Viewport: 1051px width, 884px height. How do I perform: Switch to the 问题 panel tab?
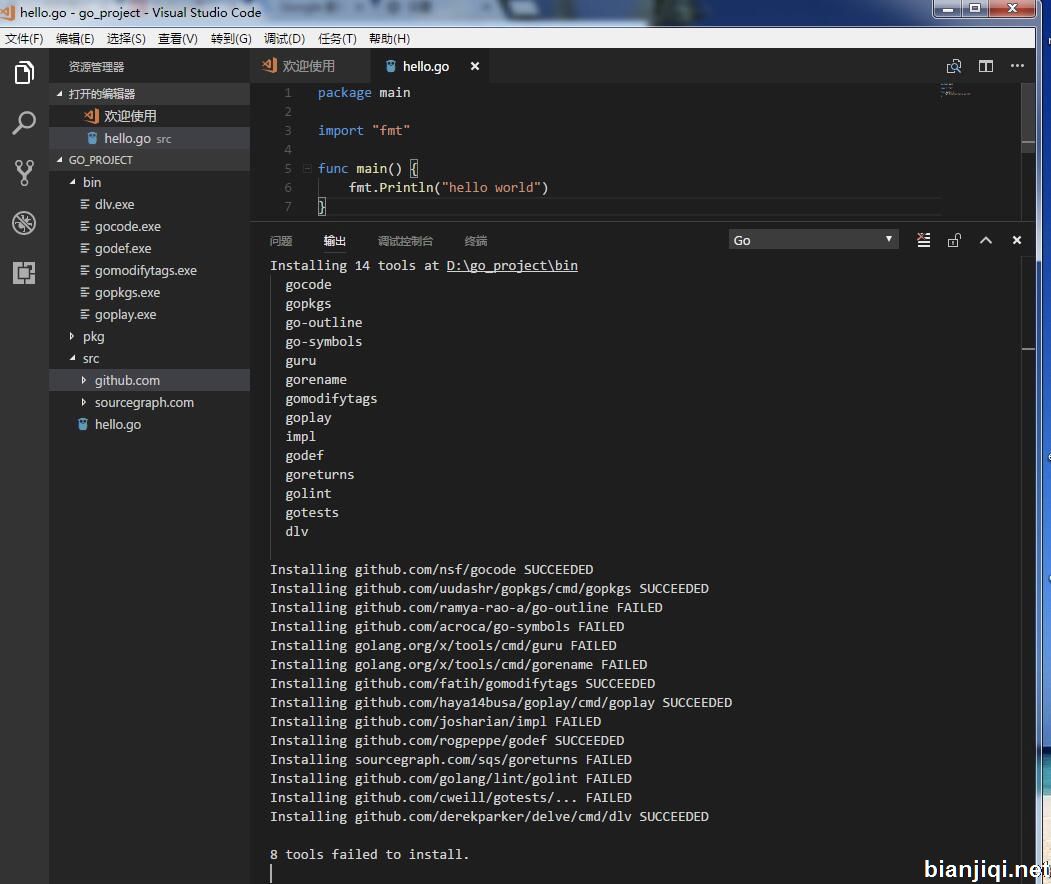click(x=280, y=241)
